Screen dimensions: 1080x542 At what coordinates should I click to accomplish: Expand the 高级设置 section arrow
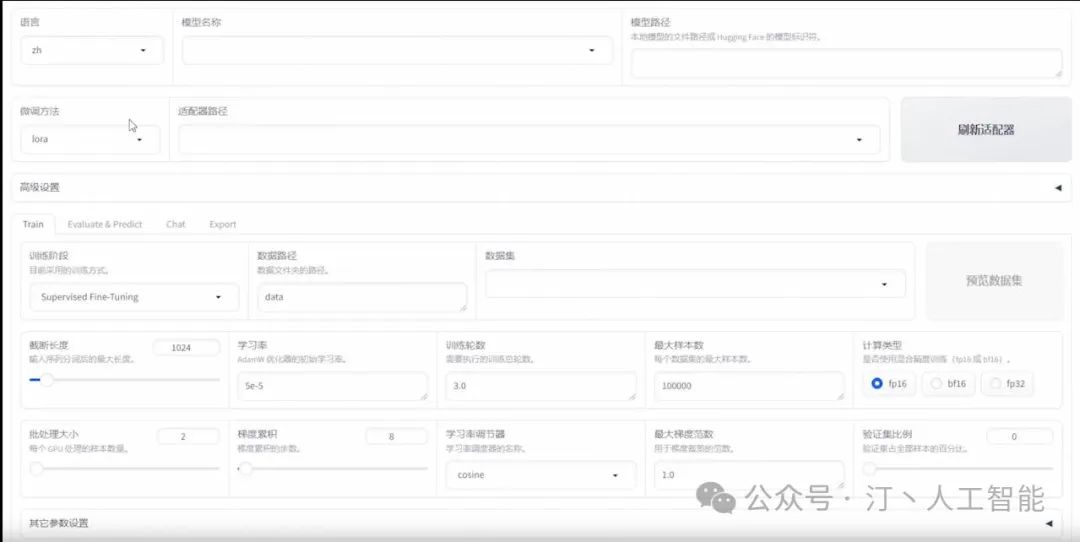[1058, 187]
